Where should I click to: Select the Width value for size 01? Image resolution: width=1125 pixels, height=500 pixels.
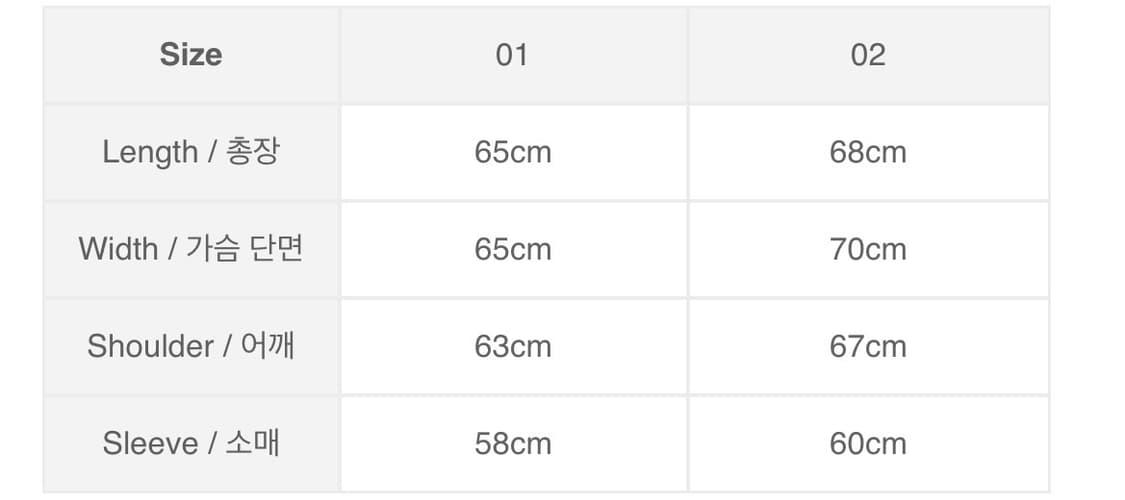coord(512,248)
